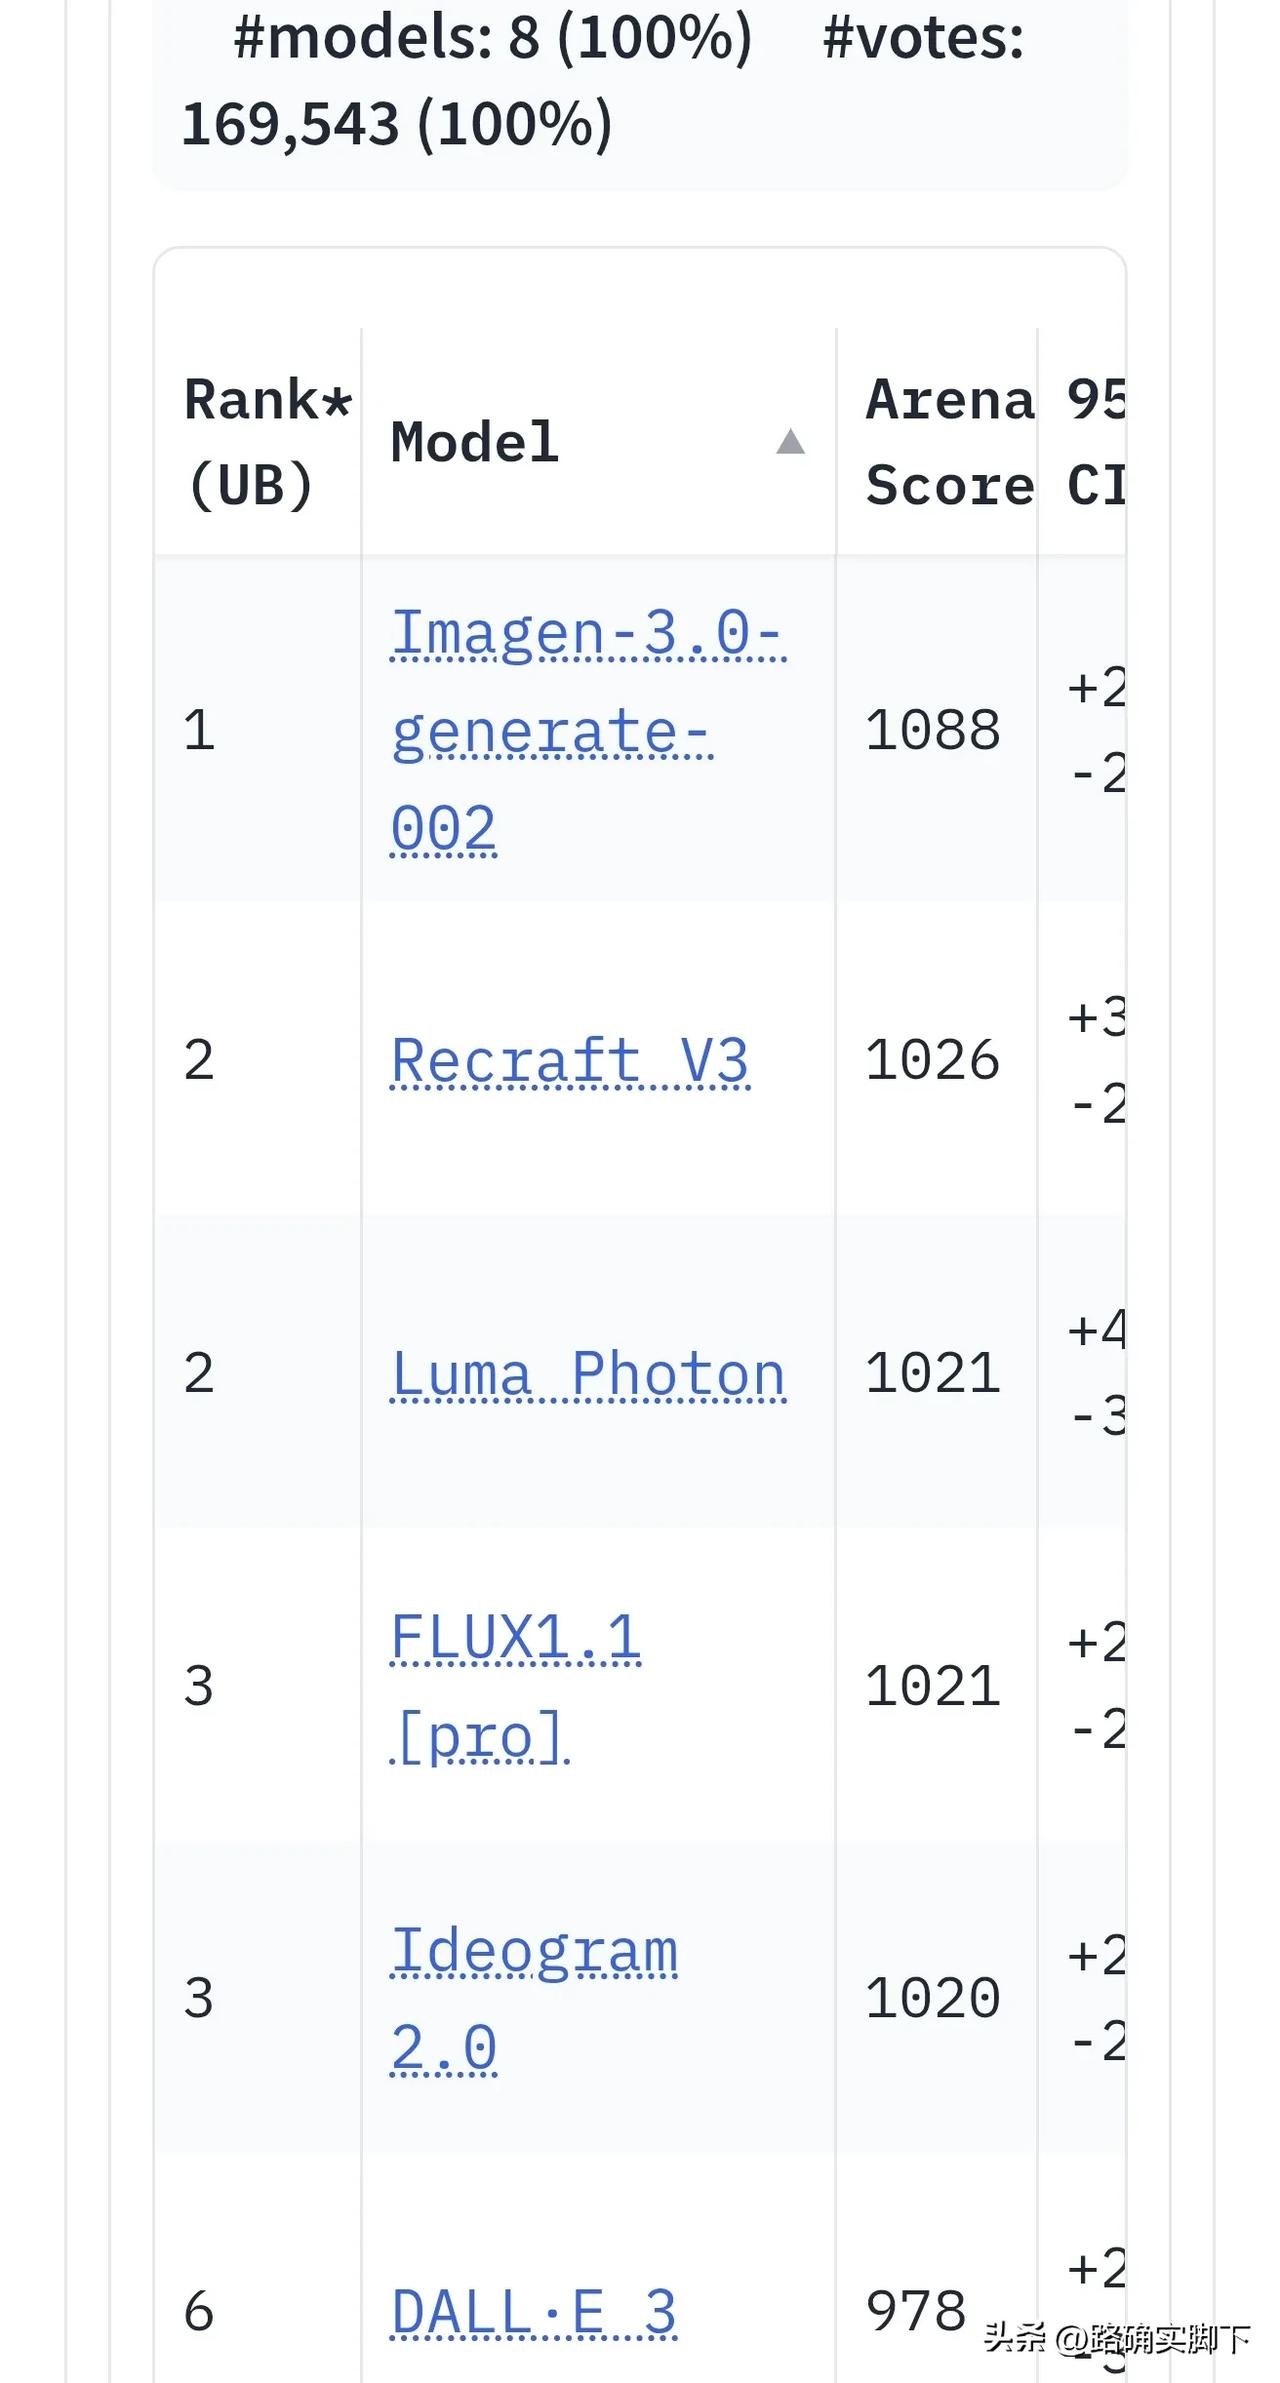
Task: Sort by Arena Score column header
Action: coord(948,442)
